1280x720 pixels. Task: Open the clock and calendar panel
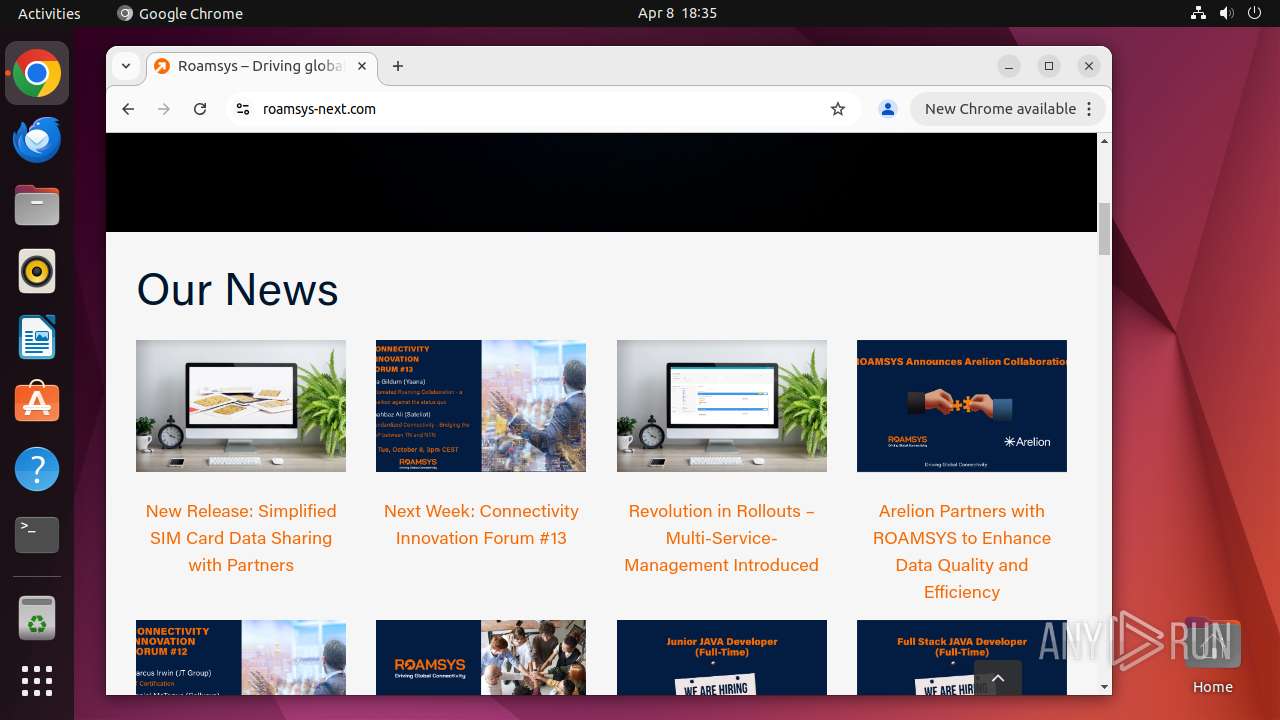coord(677,13)
